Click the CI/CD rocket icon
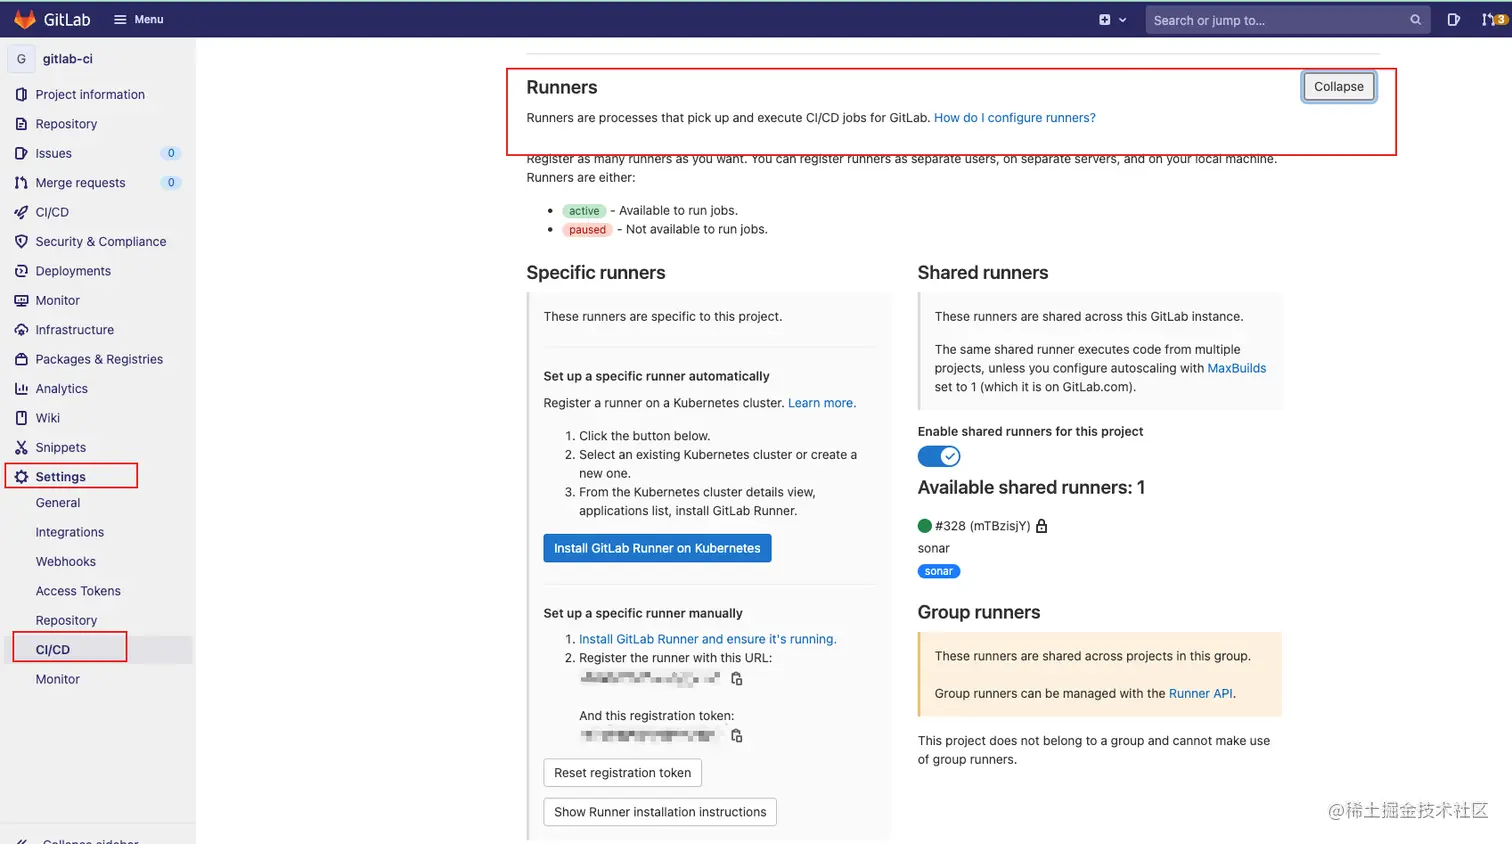The image size is (1512, 844). click(21, 212)
